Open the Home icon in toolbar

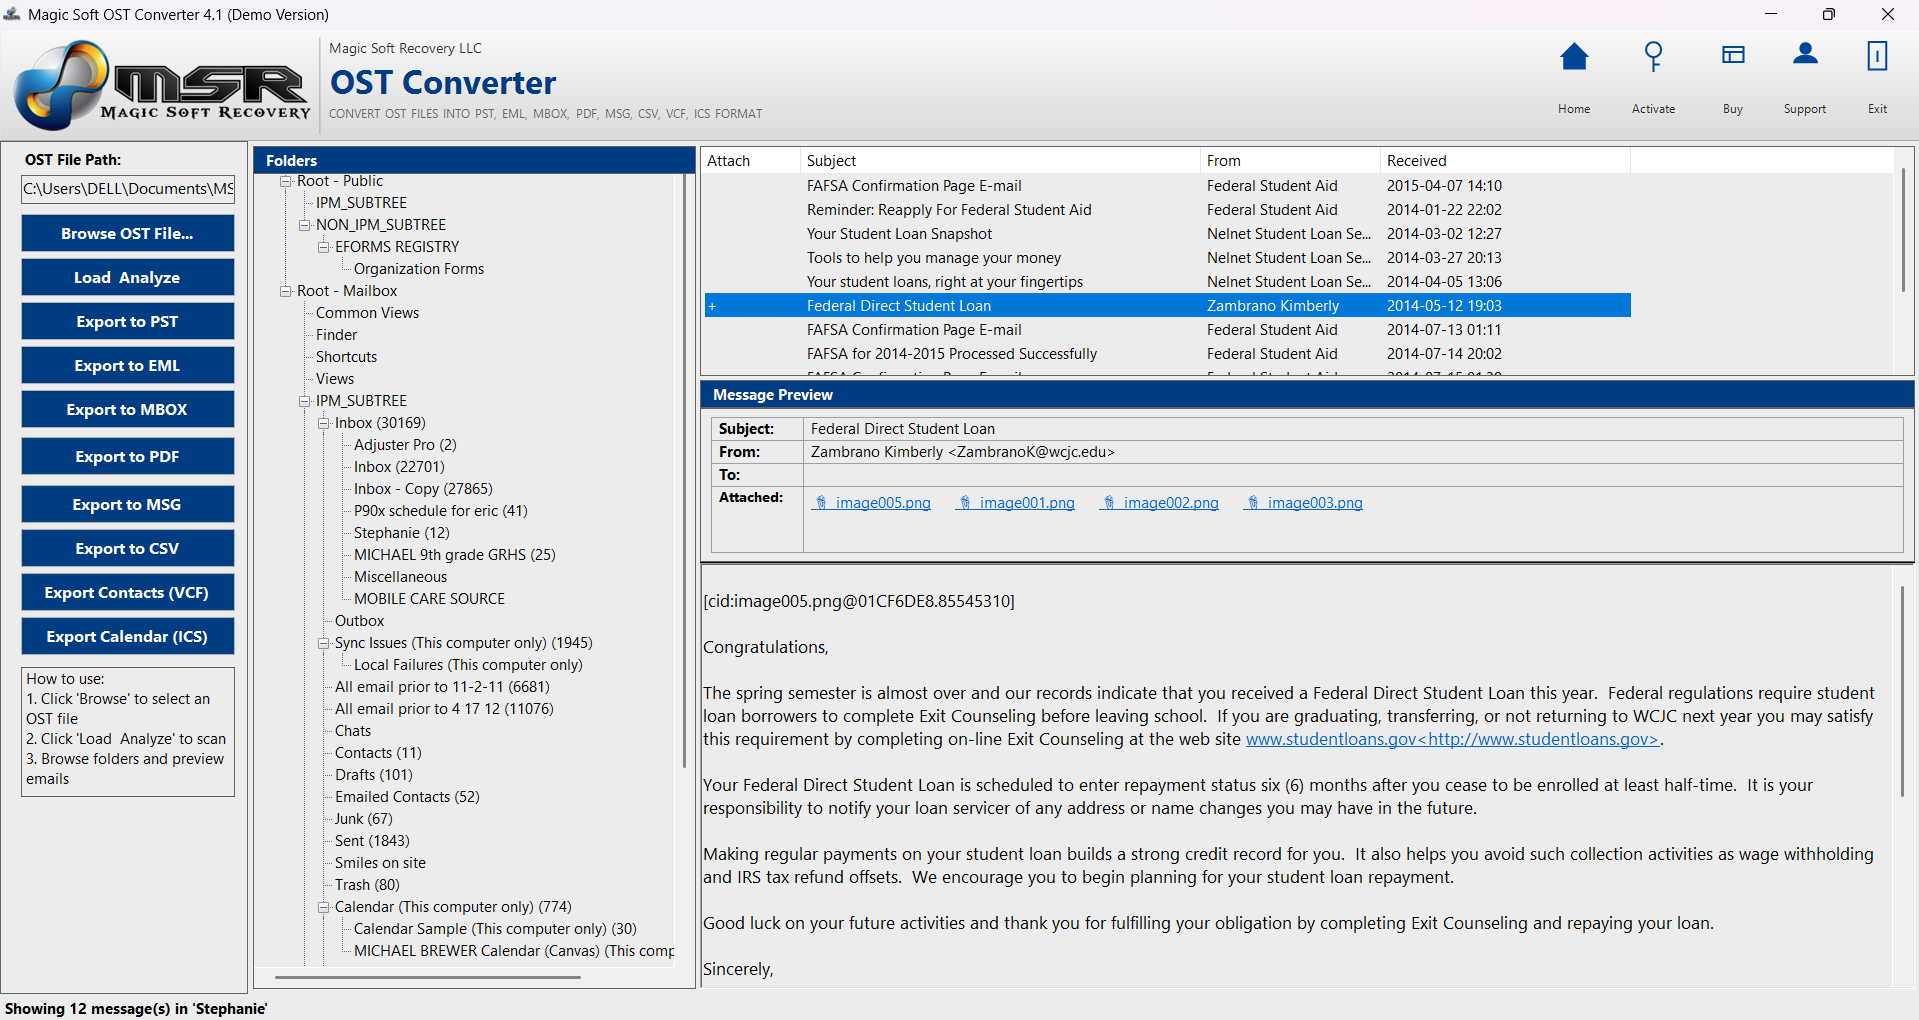[x=1574, y=57]
